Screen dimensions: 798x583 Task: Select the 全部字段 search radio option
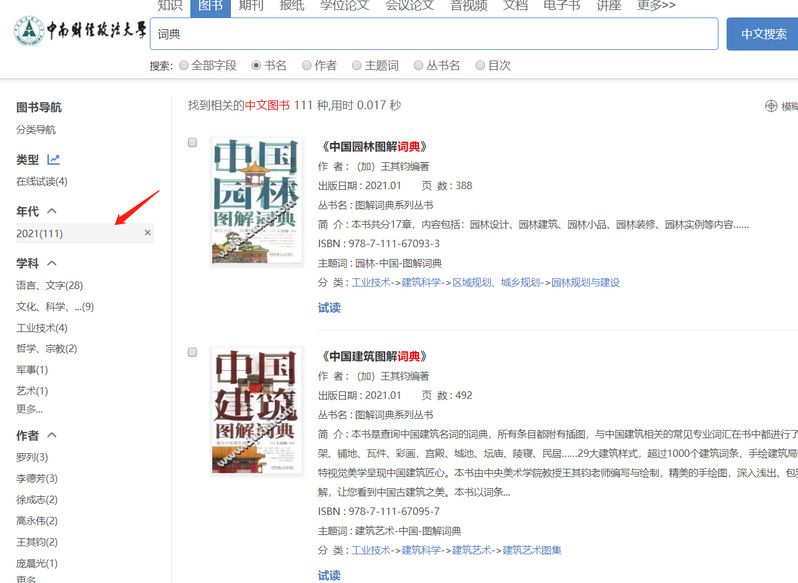(x=183, y=66)
